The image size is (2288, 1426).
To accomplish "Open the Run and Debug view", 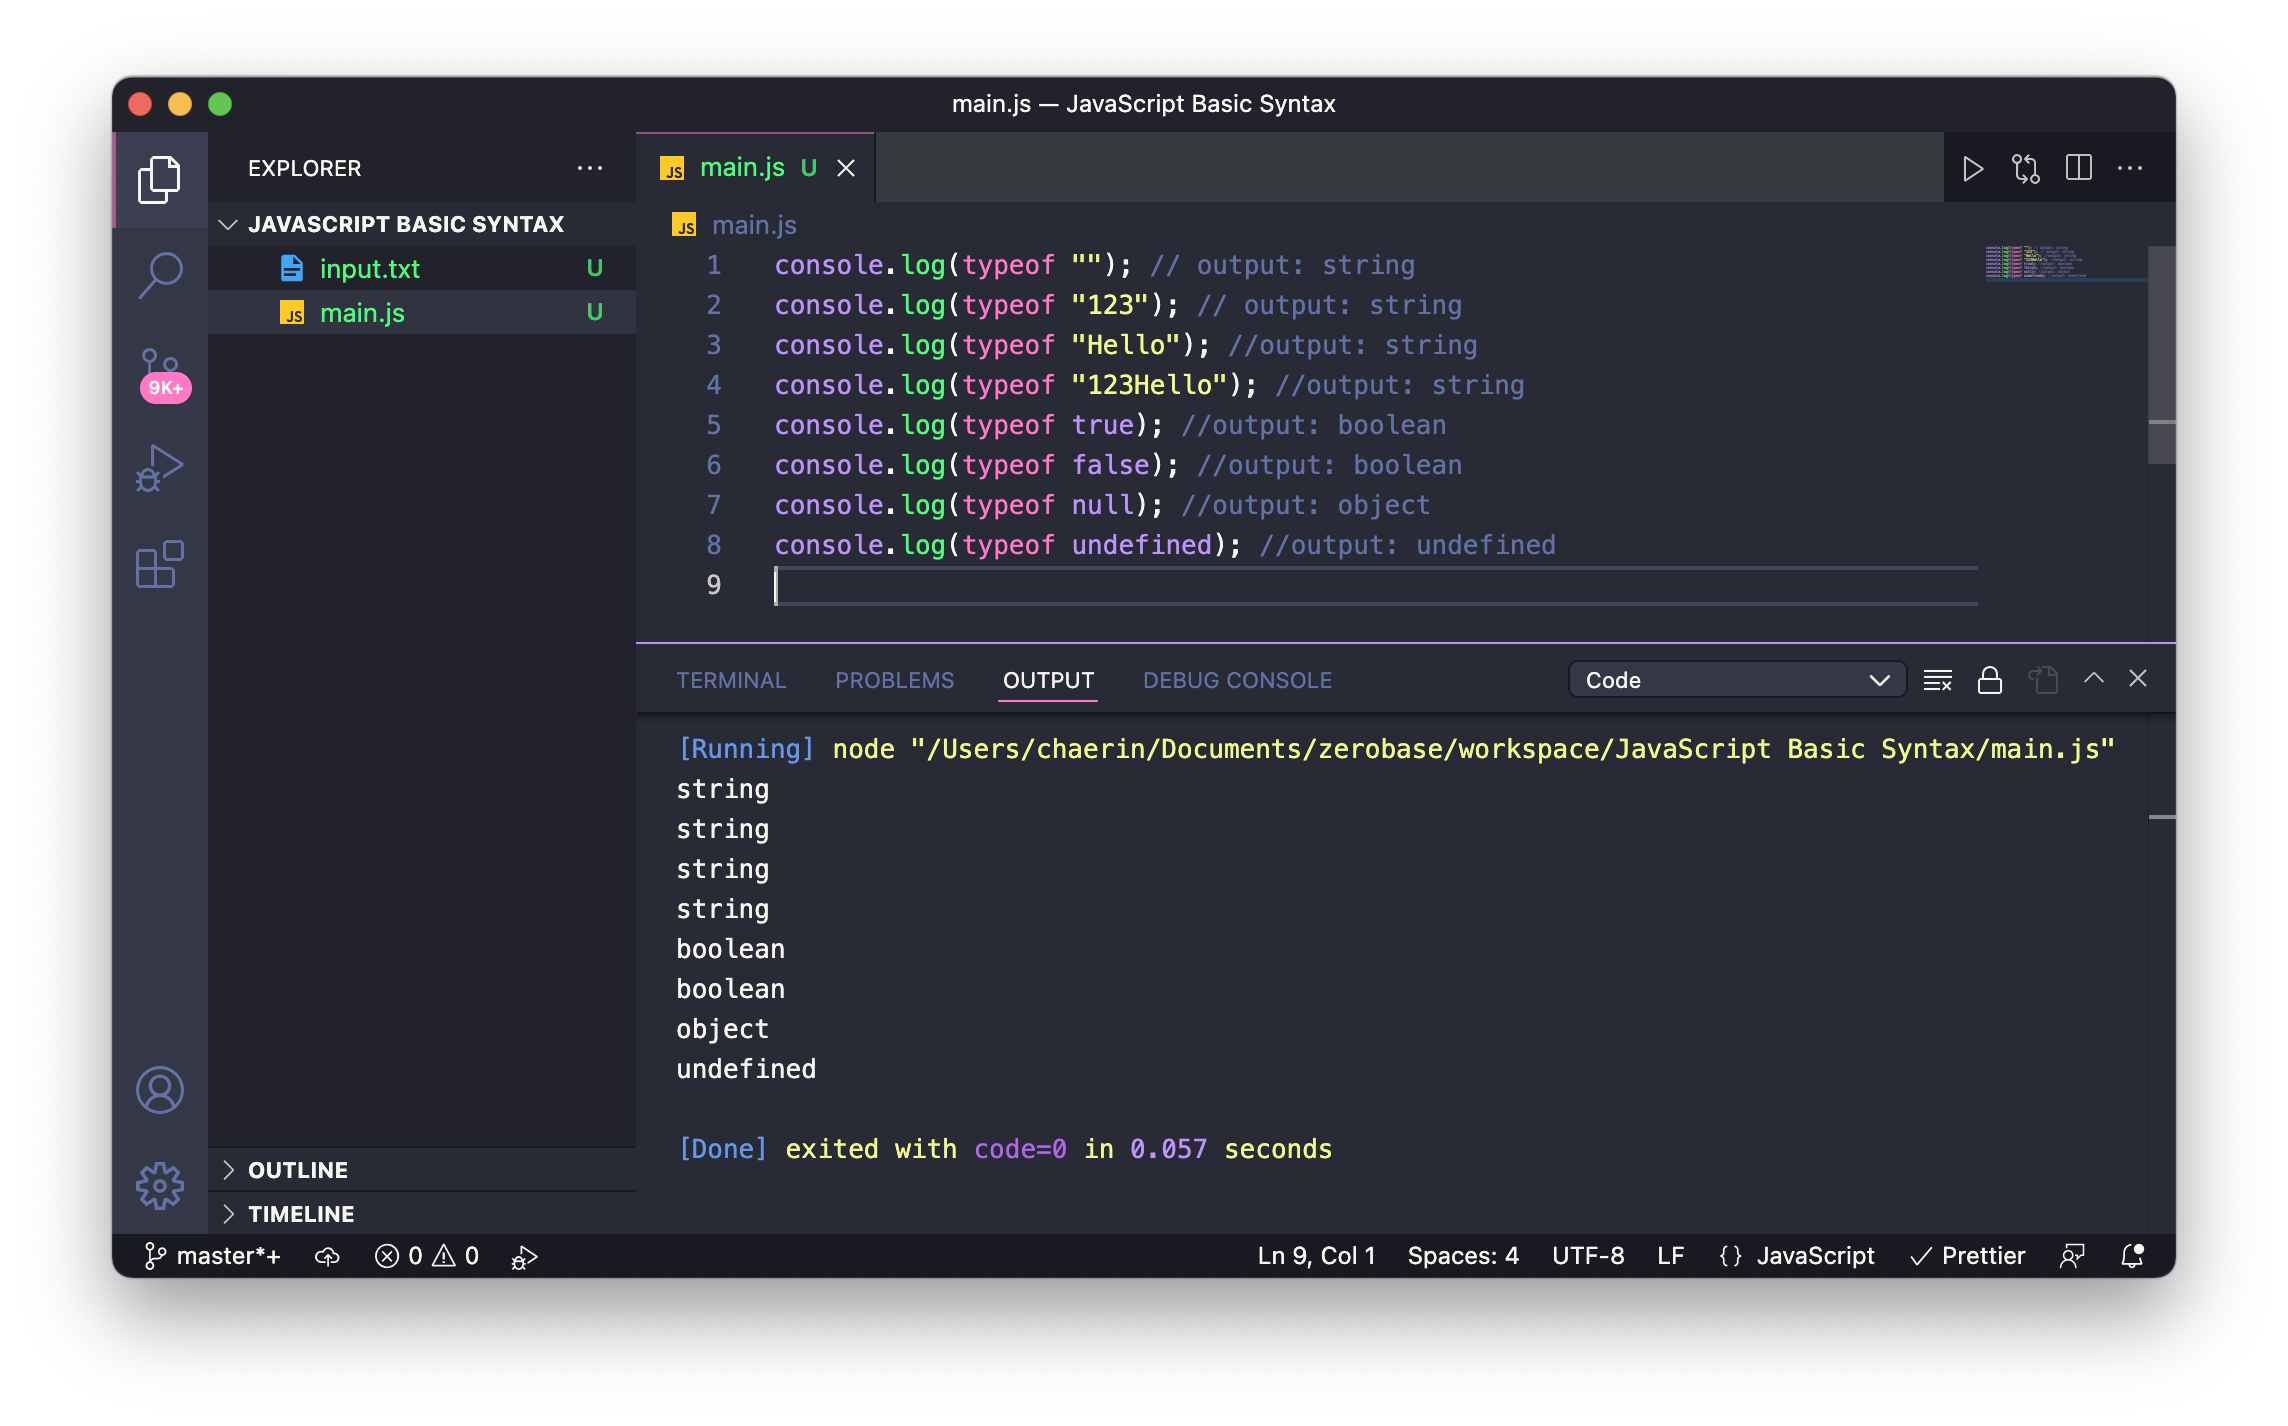I will pos(160,468).
